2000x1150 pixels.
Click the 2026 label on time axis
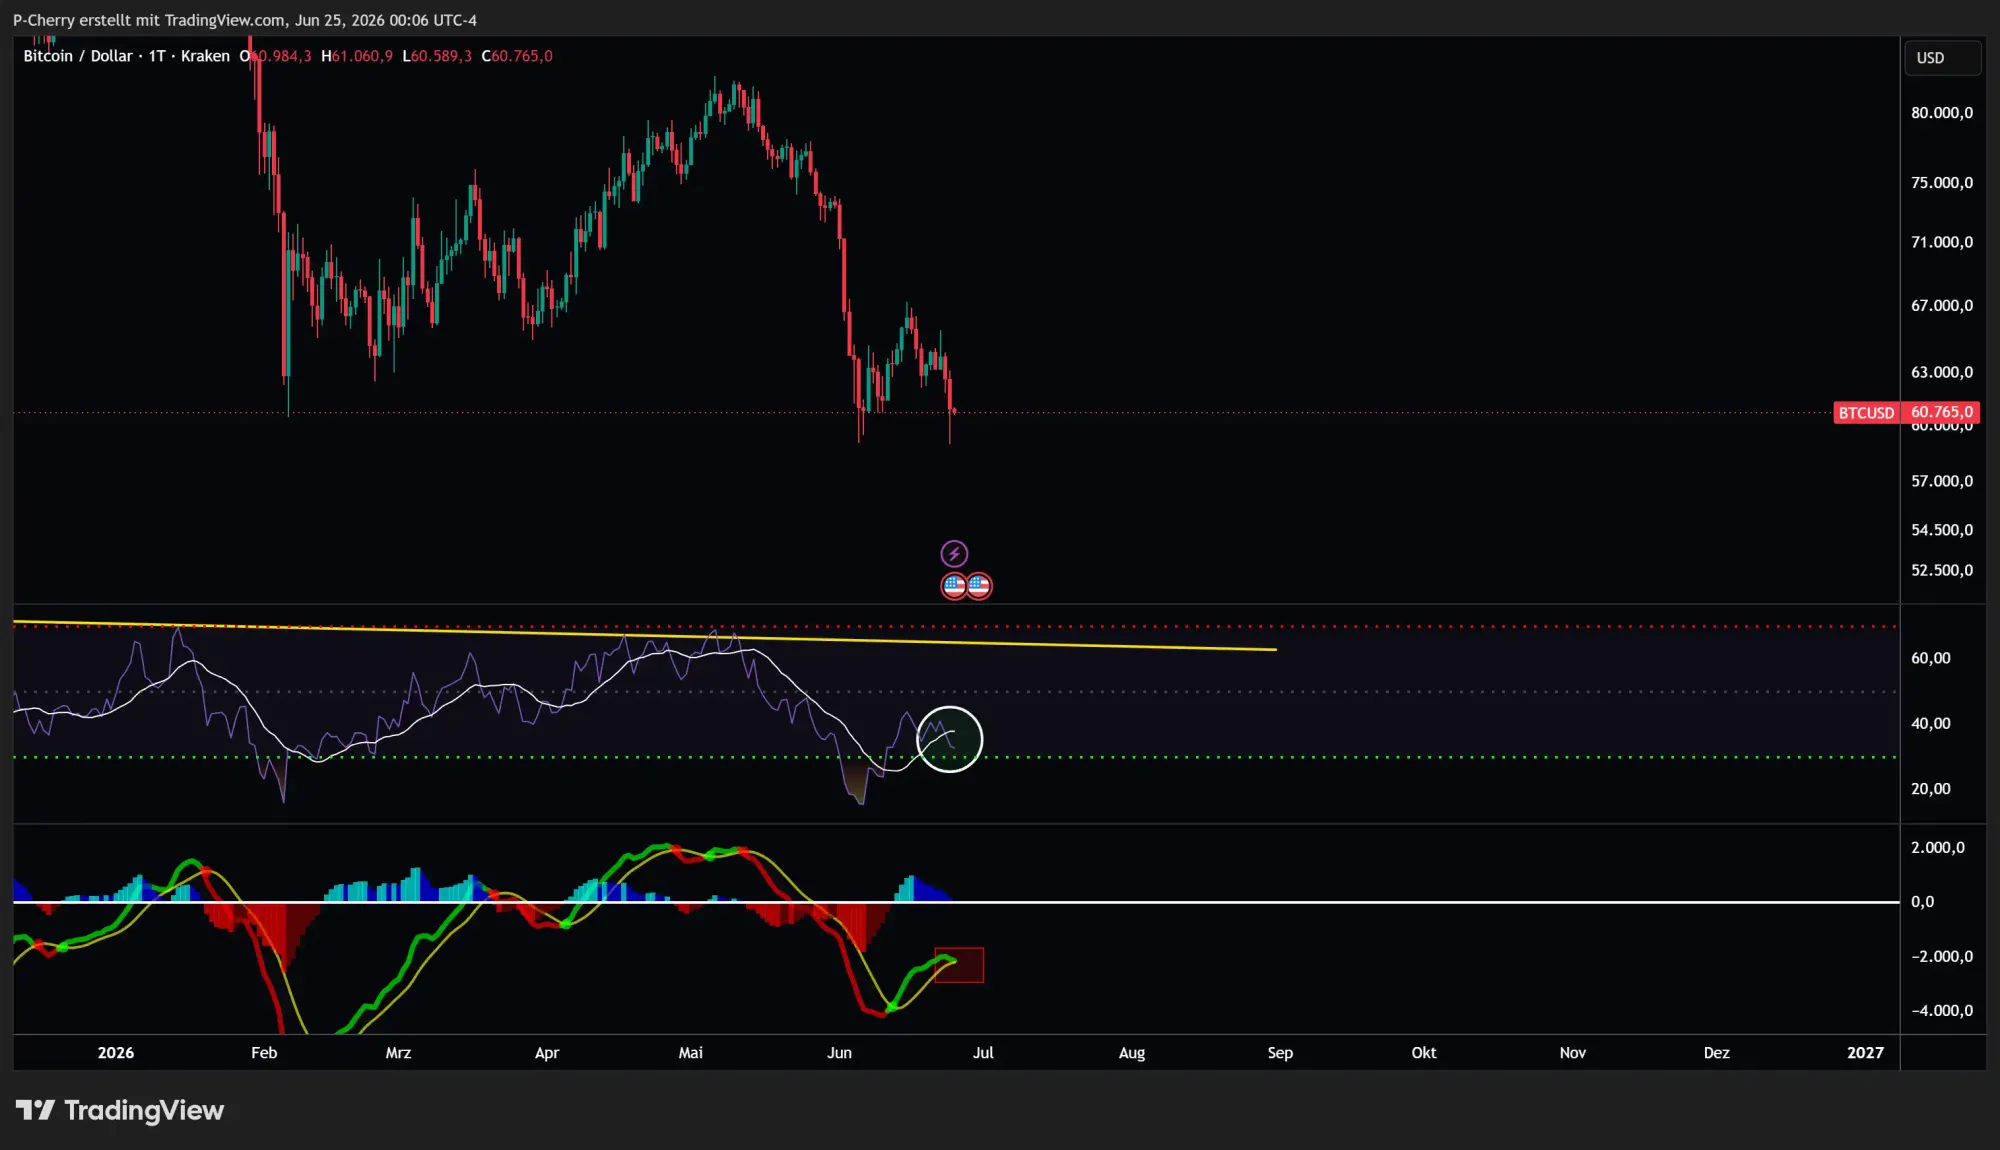pos(116,1053)
